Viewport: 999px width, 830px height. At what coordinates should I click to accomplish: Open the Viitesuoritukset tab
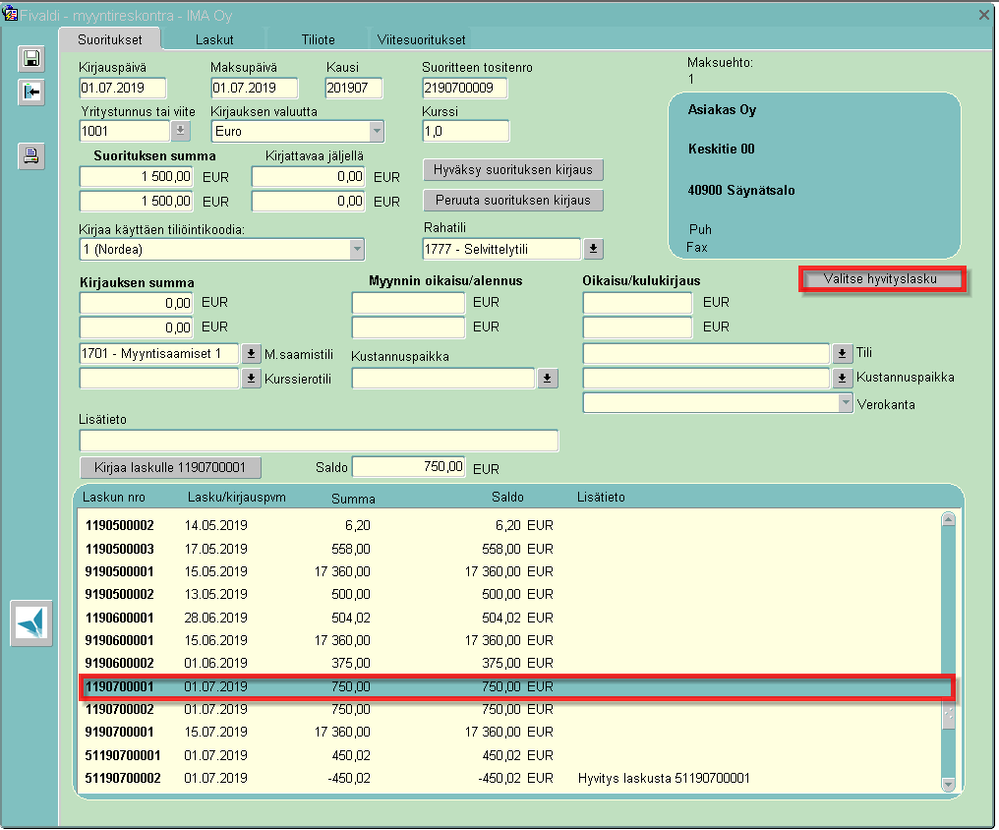point(421,39)
